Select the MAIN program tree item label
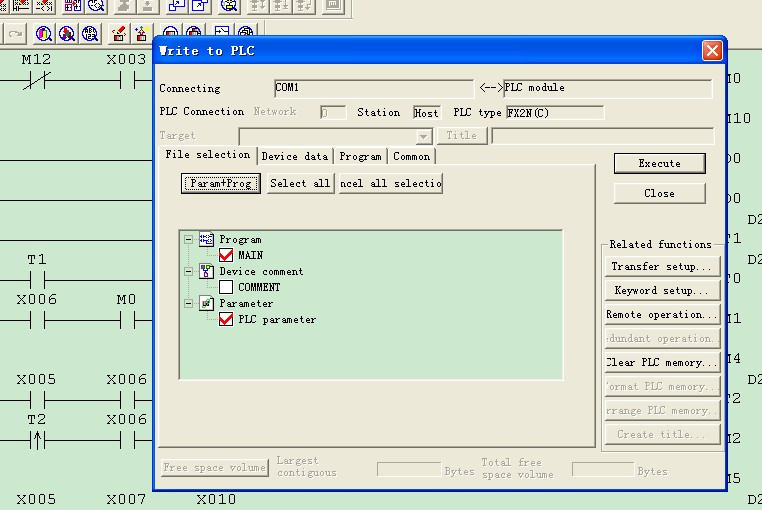Screen dimensions: 762x510 pos(250,255)
